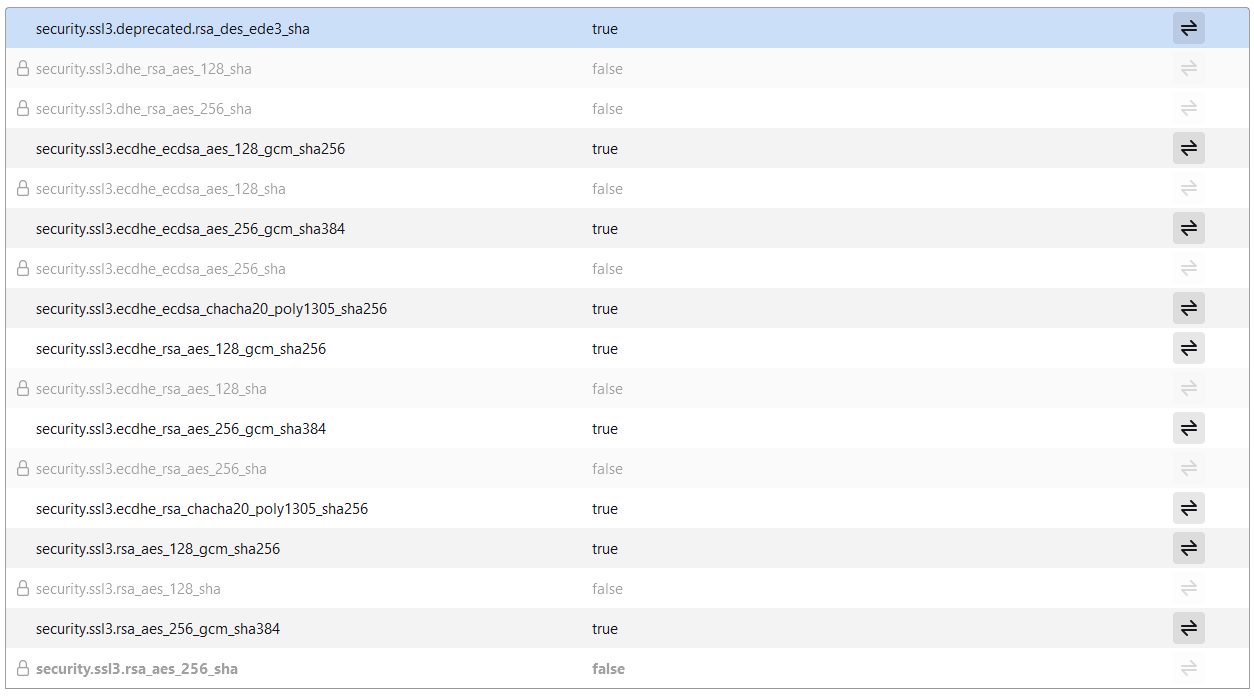Click the preference name security.ssl3.ecdhe_rsa_aes_256_gcm_sha384
This screenshot has width=1254, height=697.
181,429
